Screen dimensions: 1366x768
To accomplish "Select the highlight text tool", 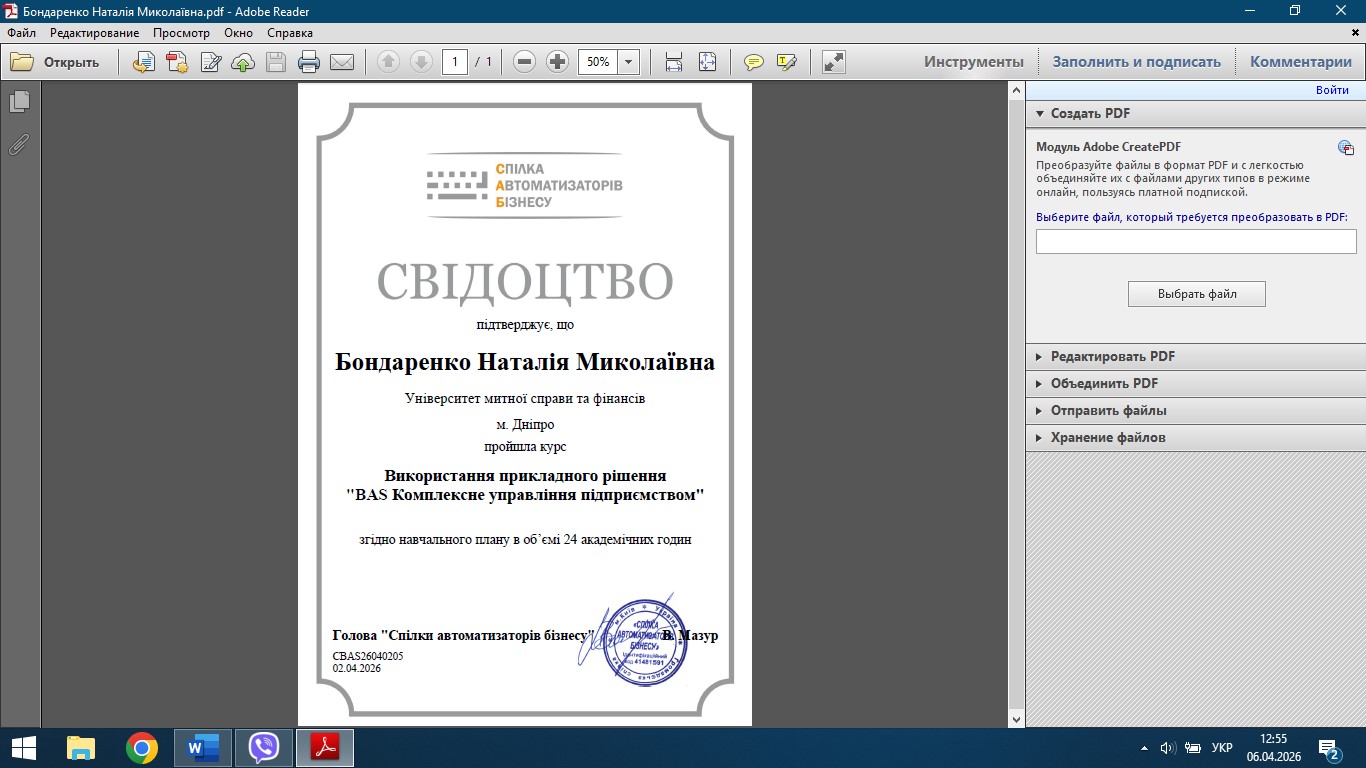I will tap(787, 62).
